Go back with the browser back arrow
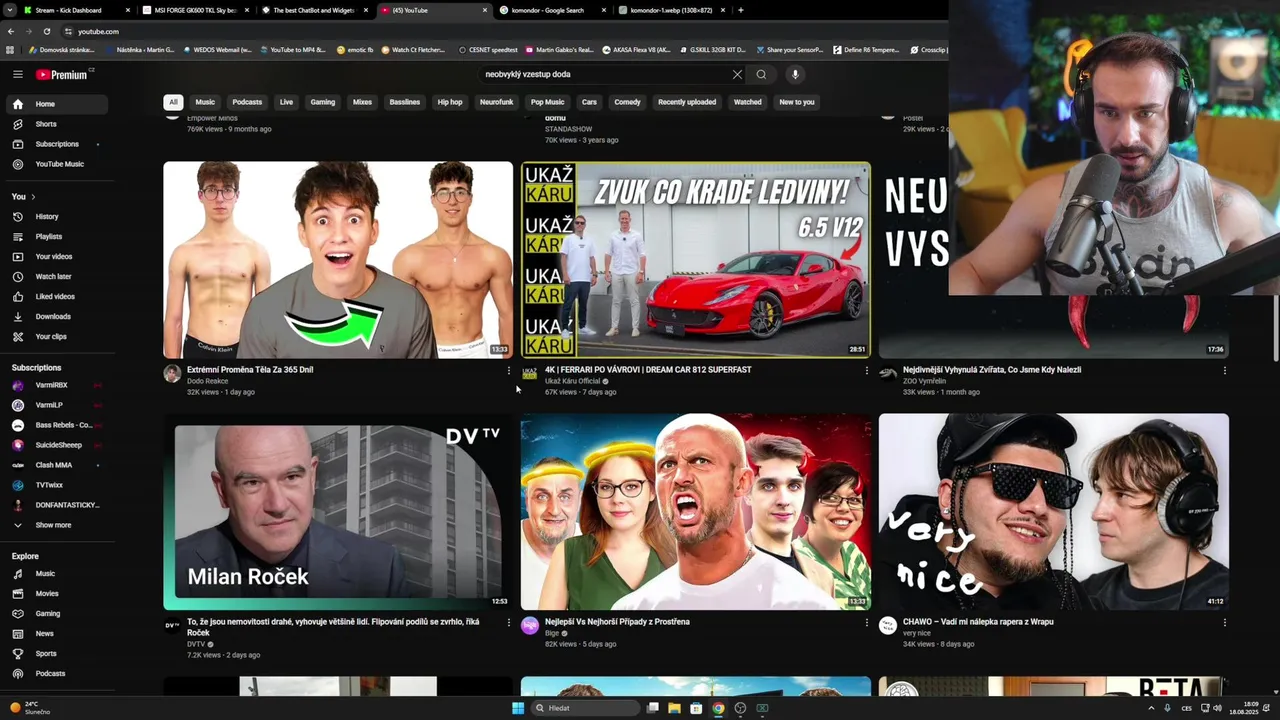This screenshot has width=1280, height=720. (11, 31)
